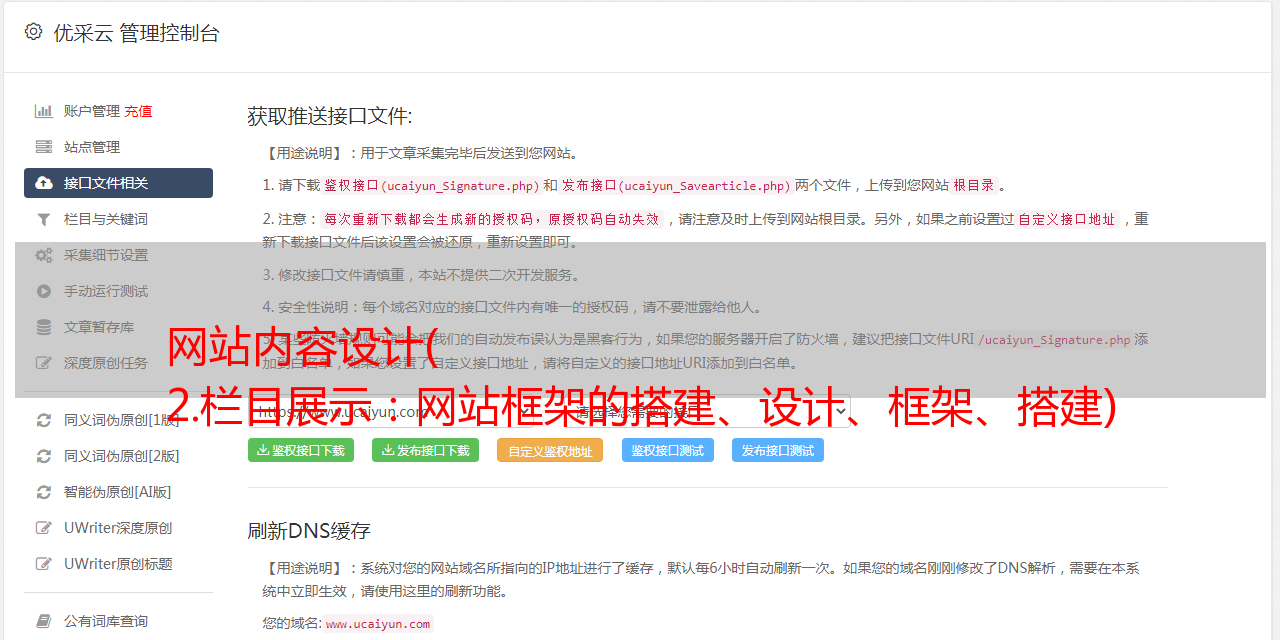This screenshot has height=640, width=1280.
Task: Click the orange 自定义鉴权地址 button
Action: click(550, 450)
